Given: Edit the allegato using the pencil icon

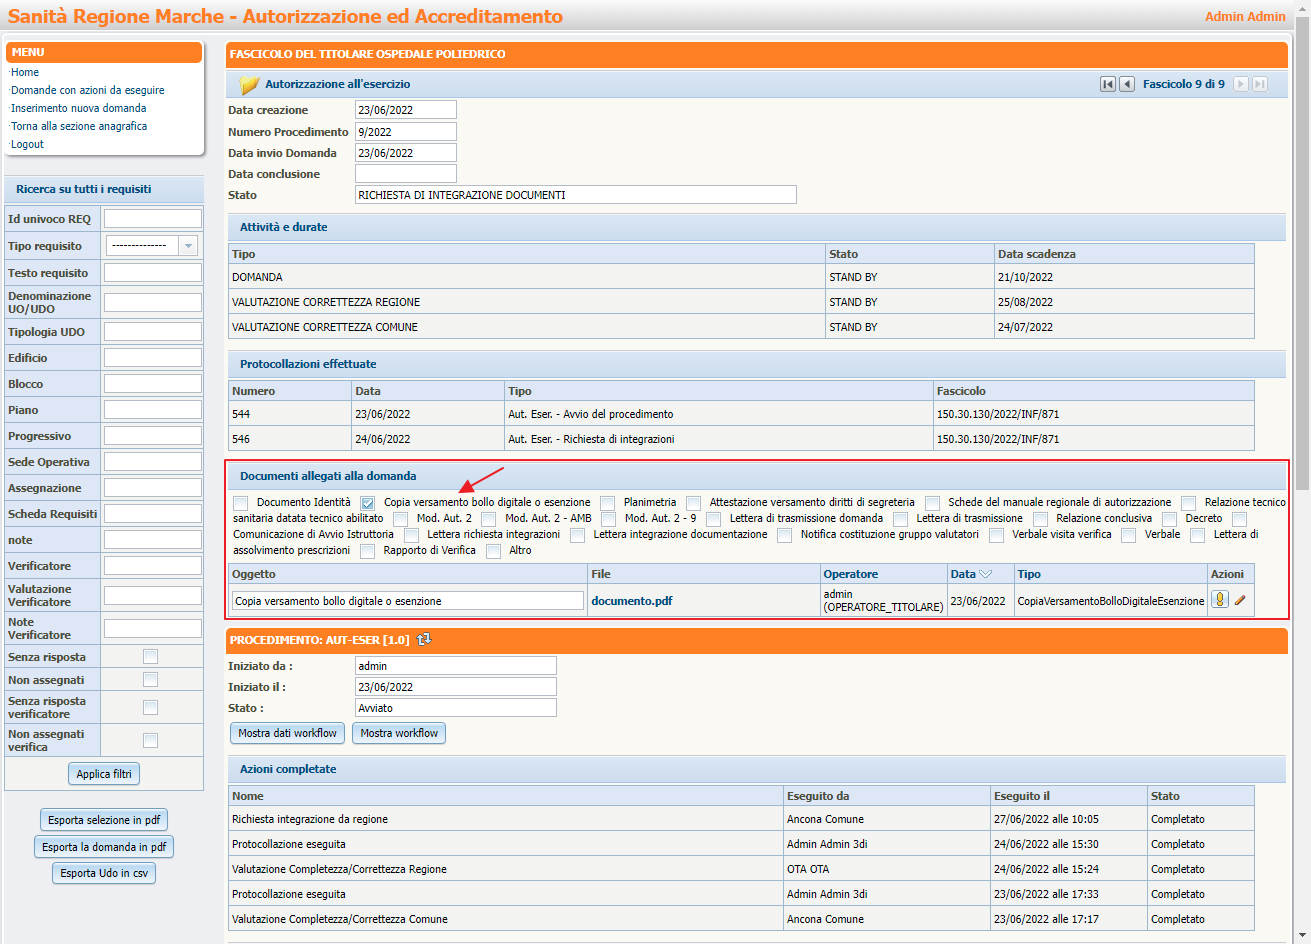Looking at the screenshot, I should [x=1239, y=599].
